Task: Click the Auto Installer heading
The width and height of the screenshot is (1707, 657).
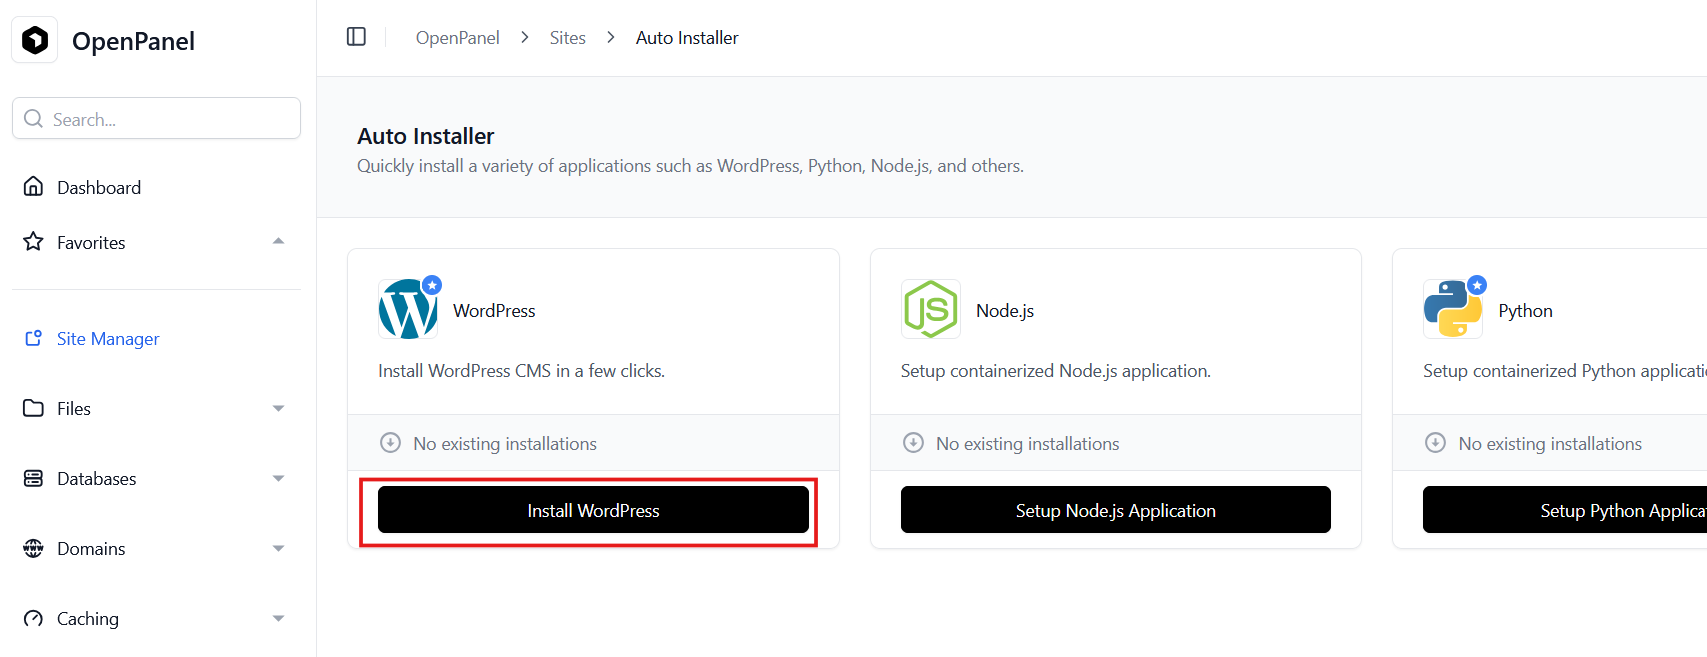Action: pyautogui.click(x=426, y=136)
